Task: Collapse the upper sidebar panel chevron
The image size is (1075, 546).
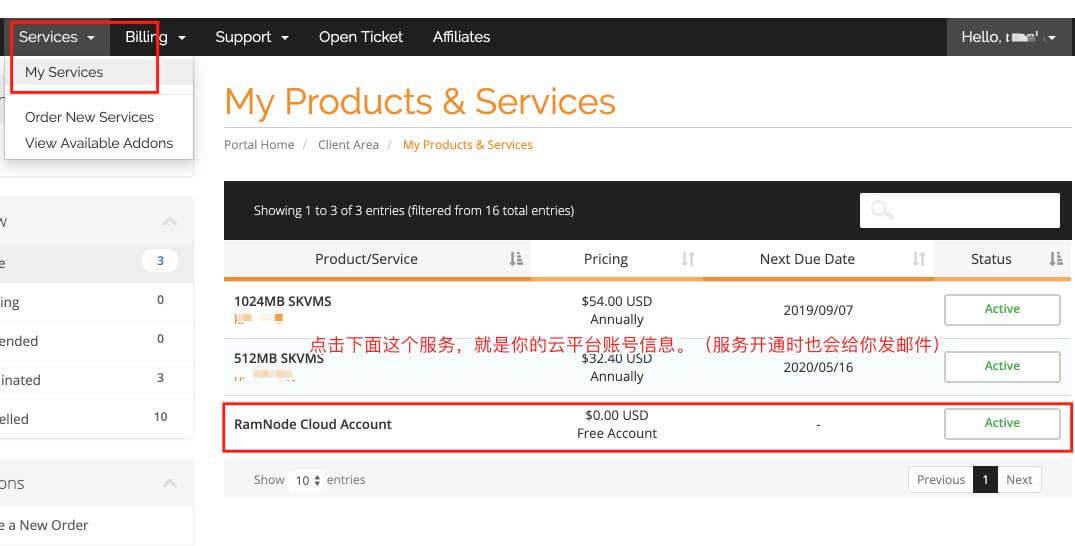Action: pyautogui.click(x=169, y=221)
